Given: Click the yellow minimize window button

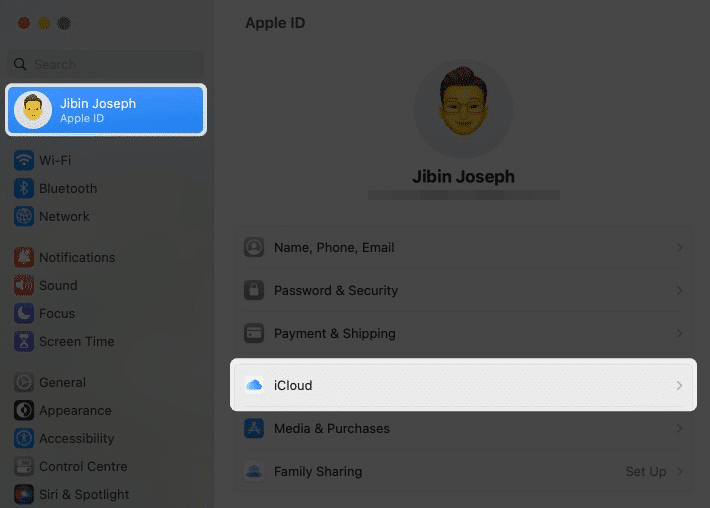Looking at the screenshot, I should click(44, 23).
